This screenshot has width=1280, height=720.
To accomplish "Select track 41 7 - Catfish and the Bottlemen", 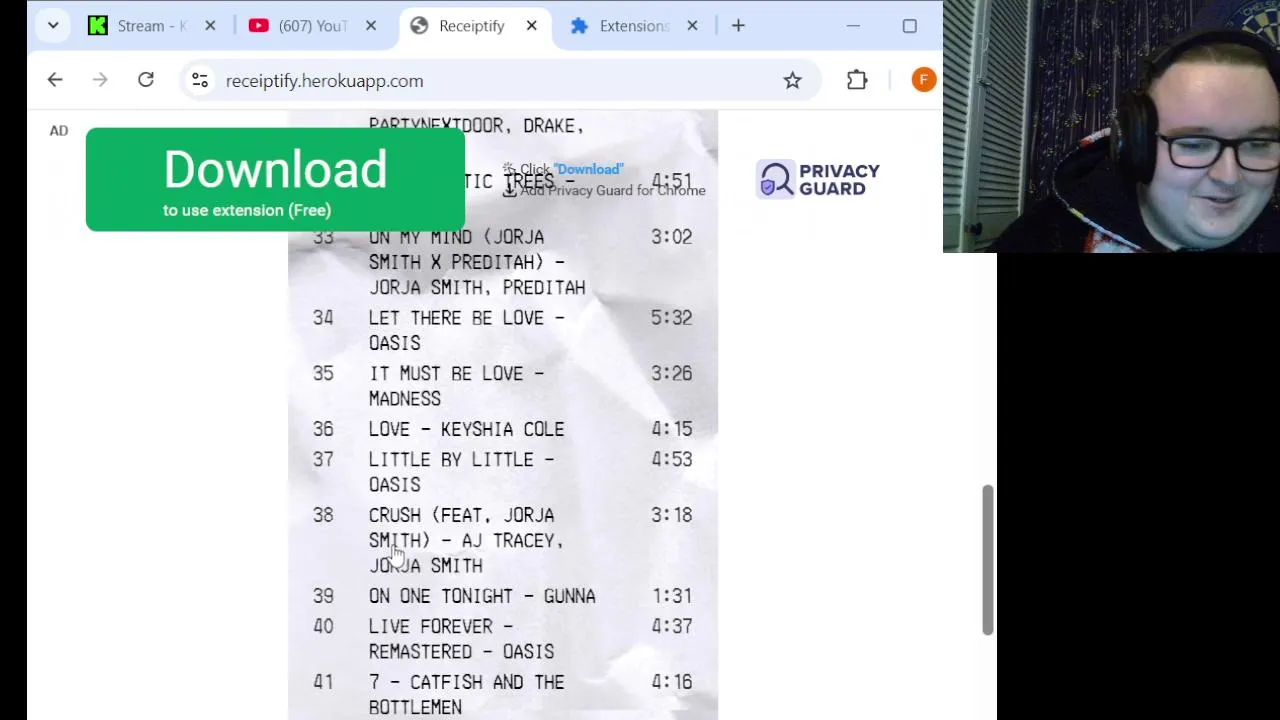I will click(x=466, y=694).
